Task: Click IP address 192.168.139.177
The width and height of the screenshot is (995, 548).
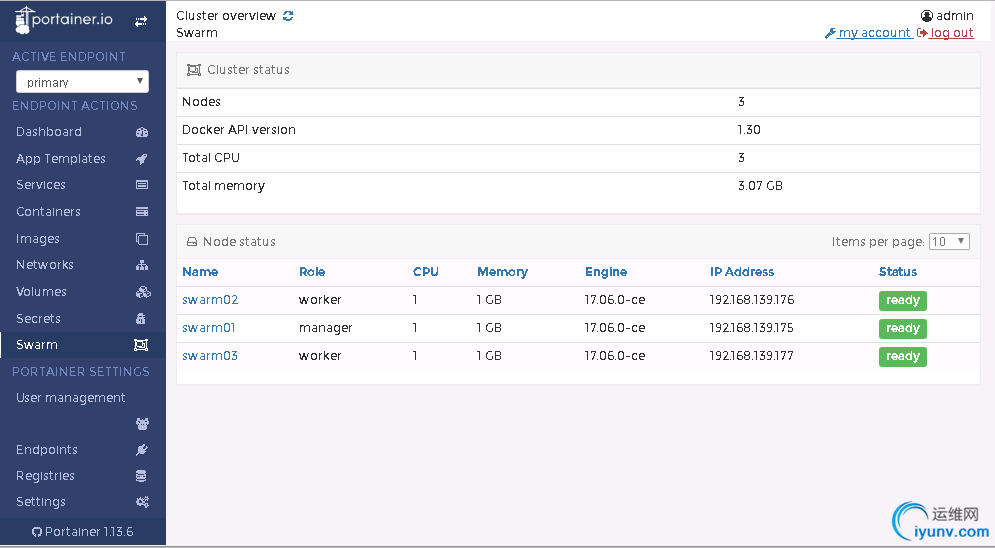Action: click(x=751, y=356)
